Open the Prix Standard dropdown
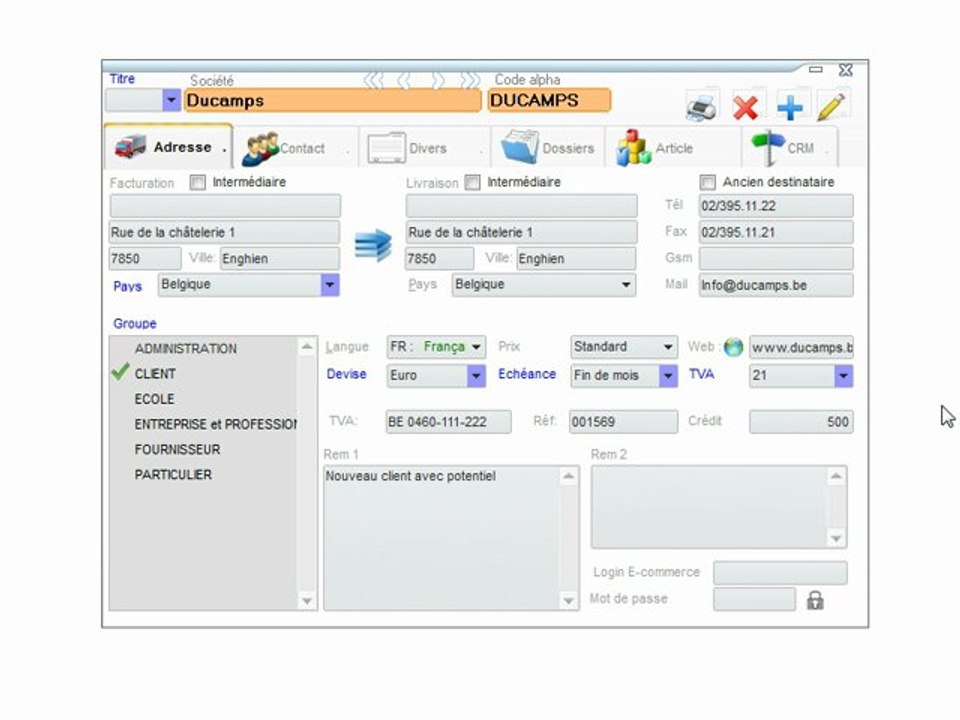The width and height of the screenshot is (960, 720). point(668,347)
